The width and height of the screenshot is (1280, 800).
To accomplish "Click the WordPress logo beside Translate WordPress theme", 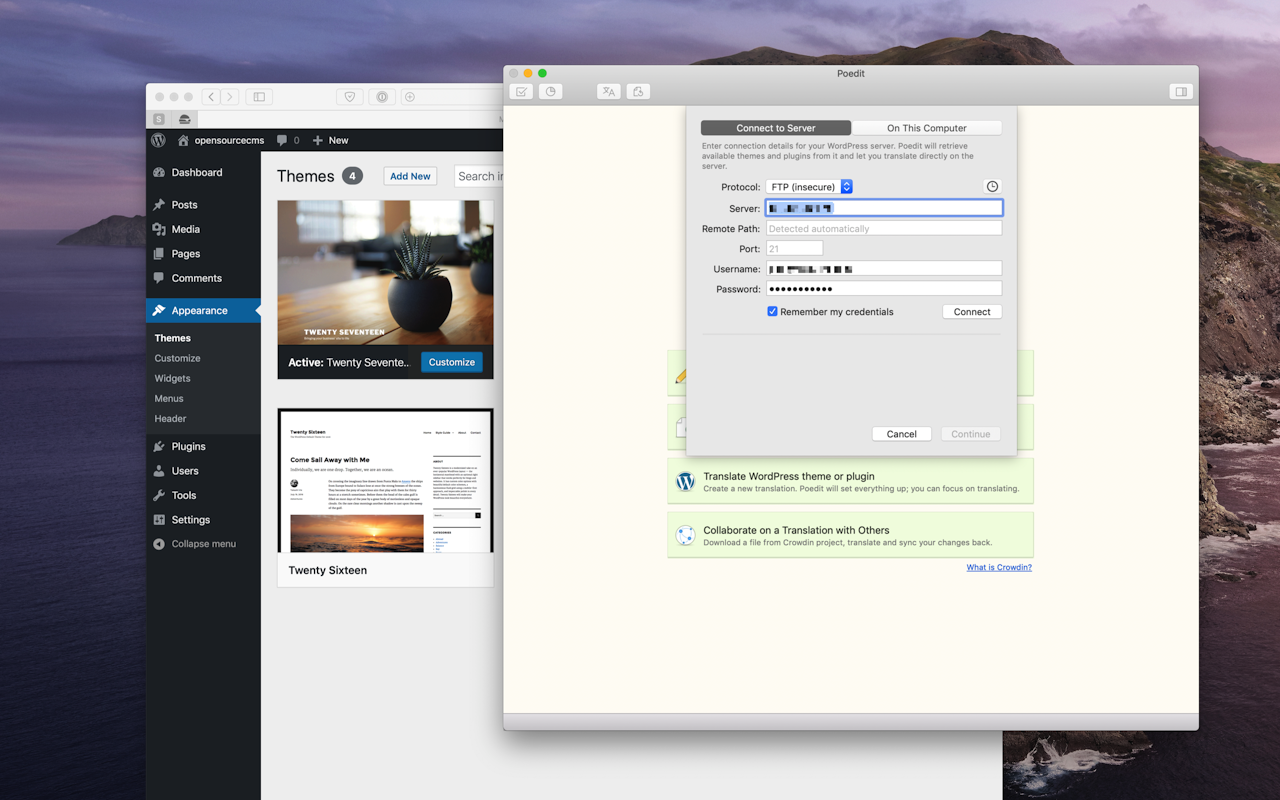I will (685, 482).
